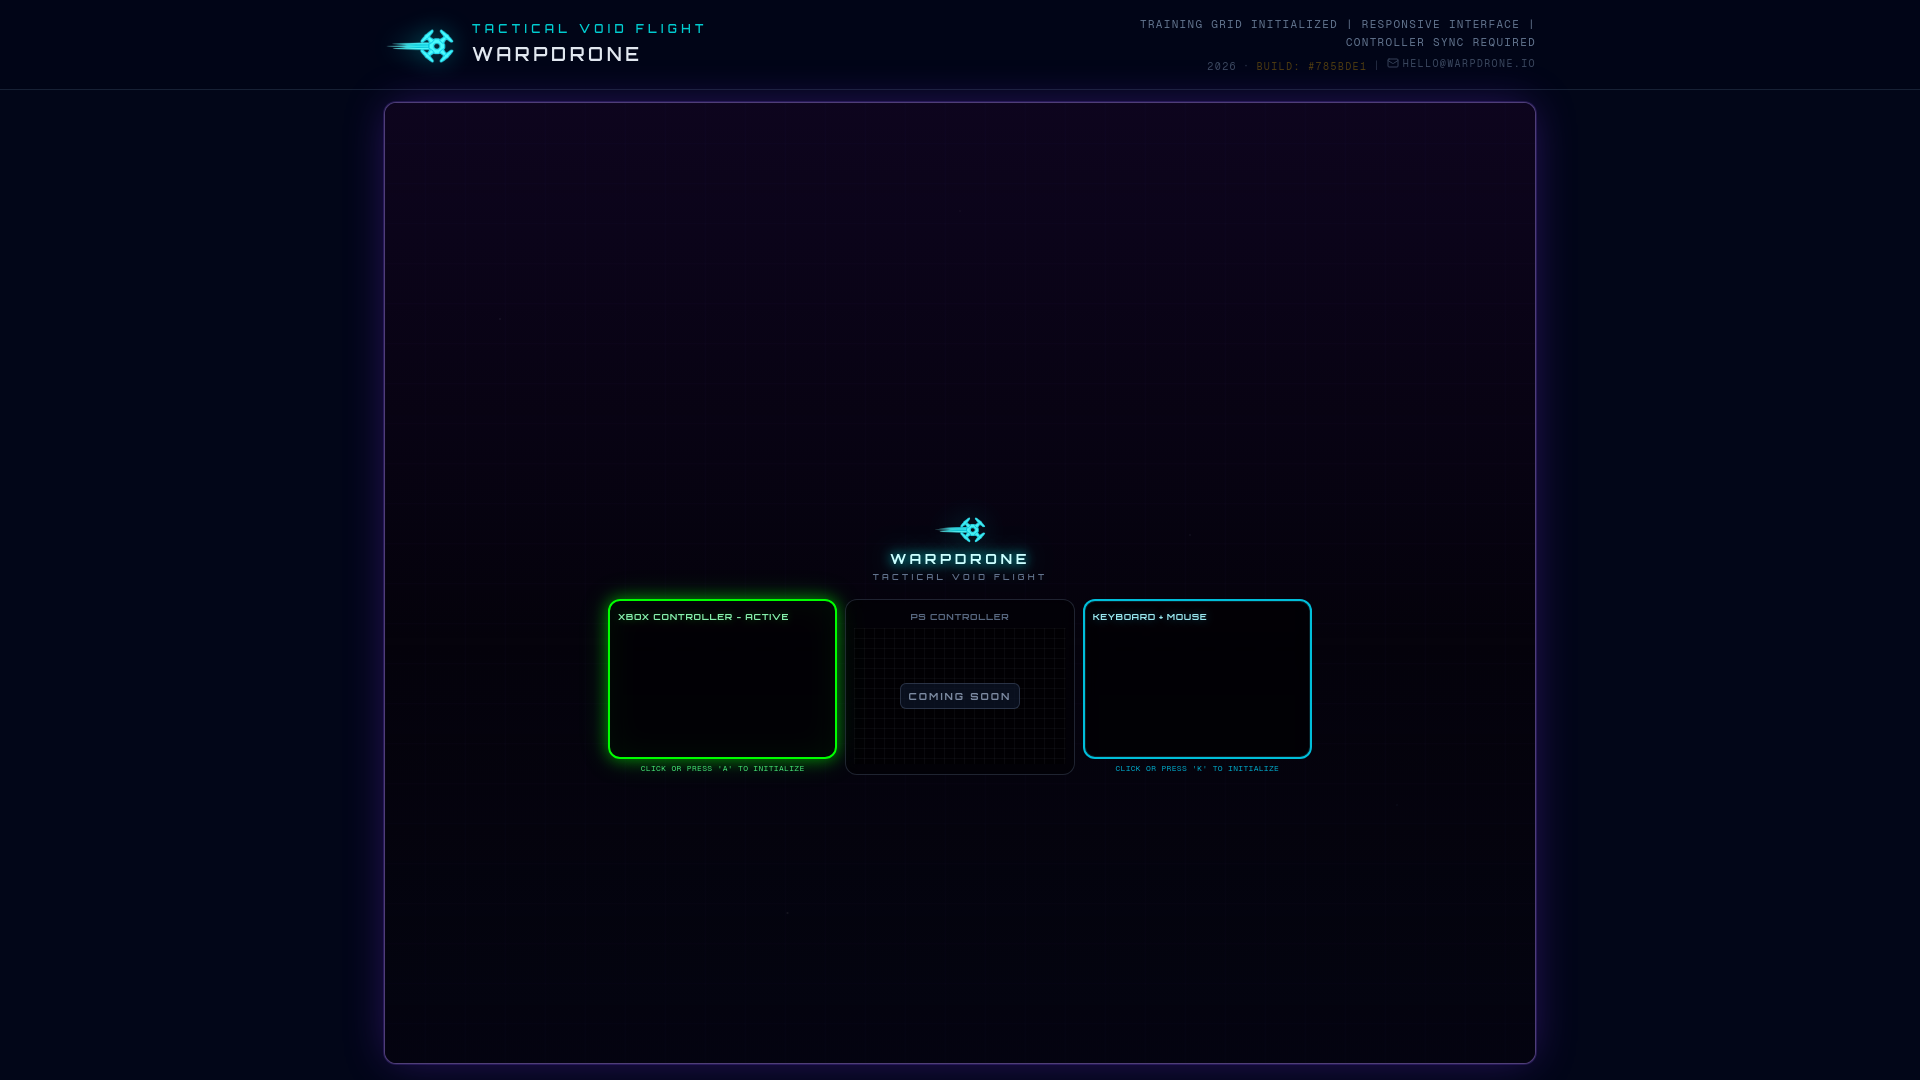Viewport: 1920px width, 1080px height.
Task: Click the envelope icon beside the email address
Action: coord(1393,63)
